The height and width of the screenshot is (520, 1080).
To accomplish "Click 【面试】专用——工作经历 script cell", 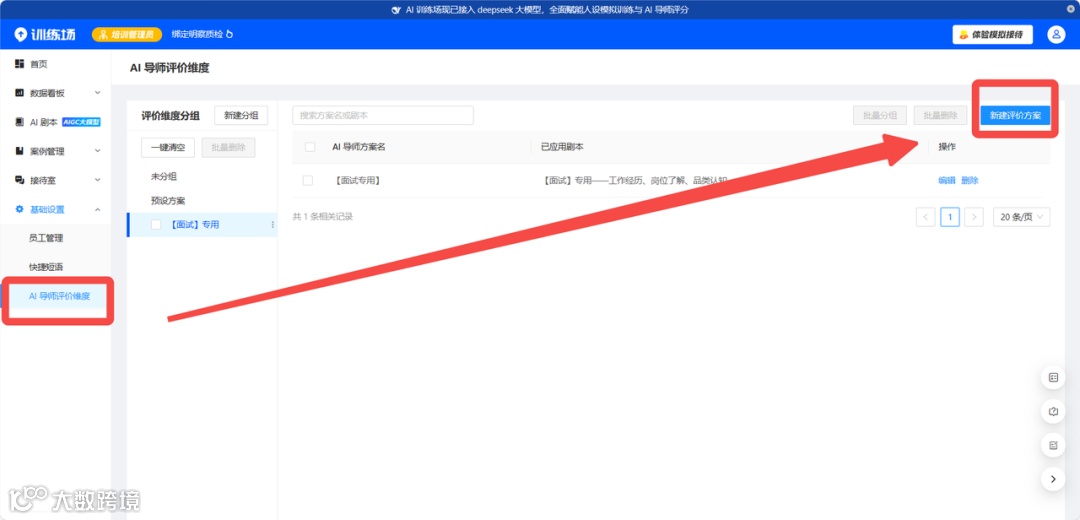I will 634,180.
